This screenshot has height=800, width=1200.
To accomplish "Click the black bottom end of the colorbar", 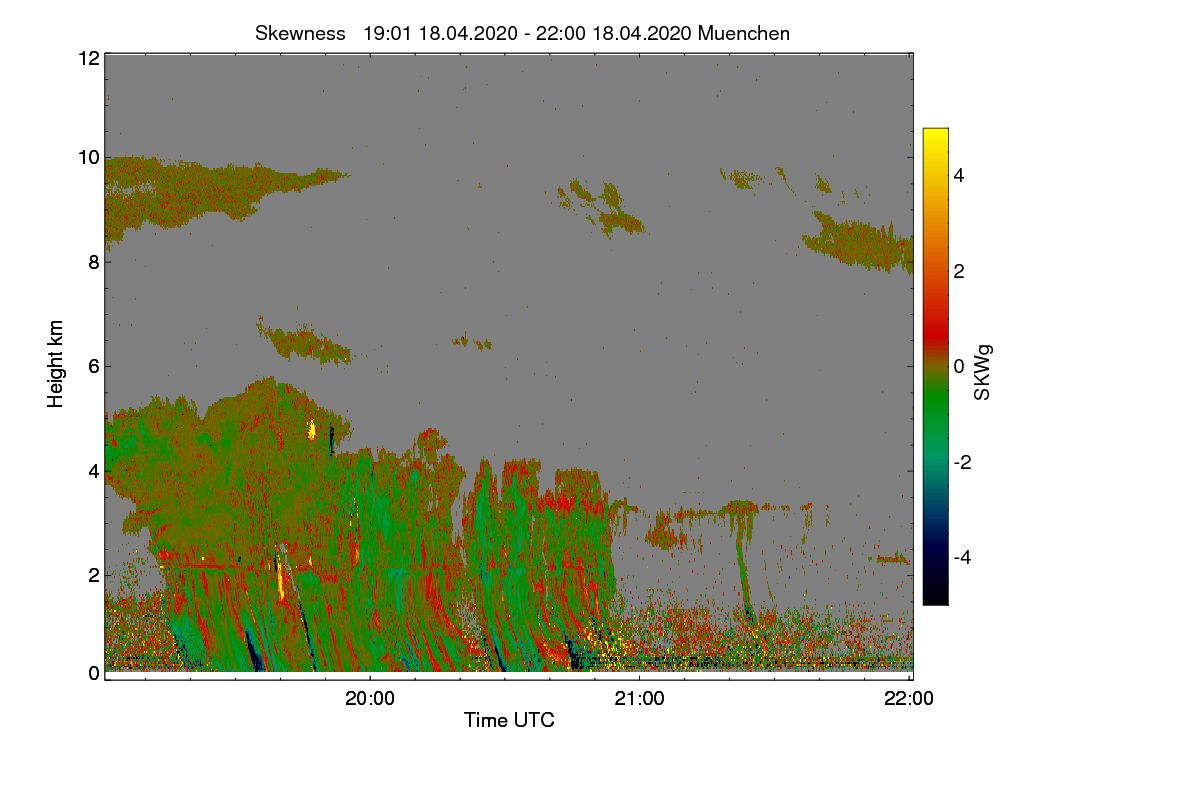I will click(x=935, y=596).
